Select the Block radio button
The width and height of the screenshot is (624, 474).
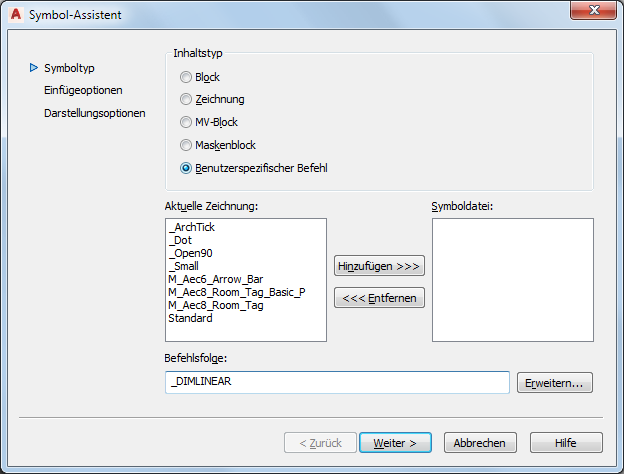186,77
